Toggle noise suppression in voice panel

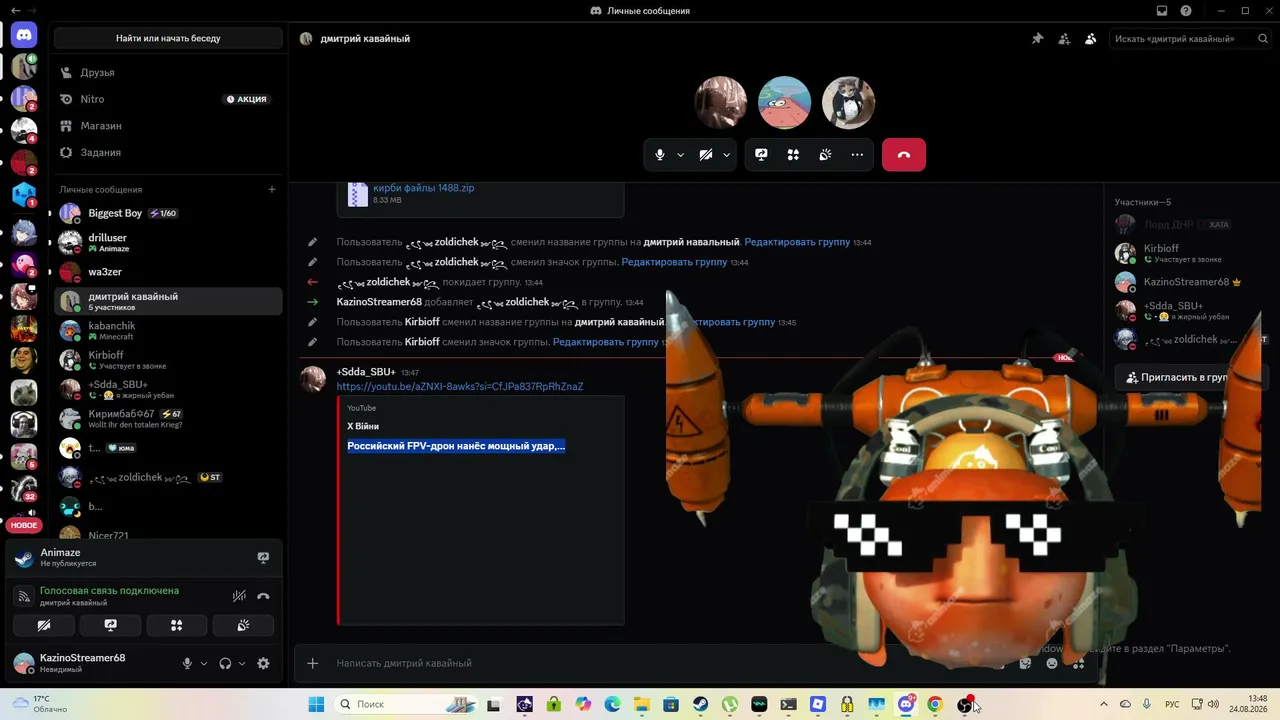pyautogui.click(x=239, y=596)
